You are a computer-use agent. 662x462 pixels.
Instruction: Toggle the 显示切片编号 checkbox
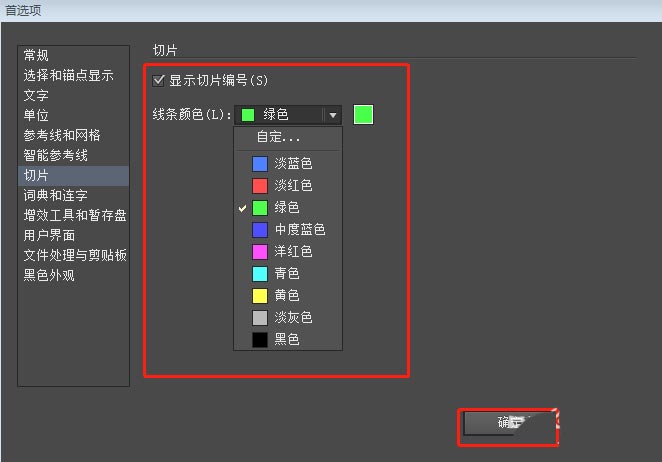(159, 80)
